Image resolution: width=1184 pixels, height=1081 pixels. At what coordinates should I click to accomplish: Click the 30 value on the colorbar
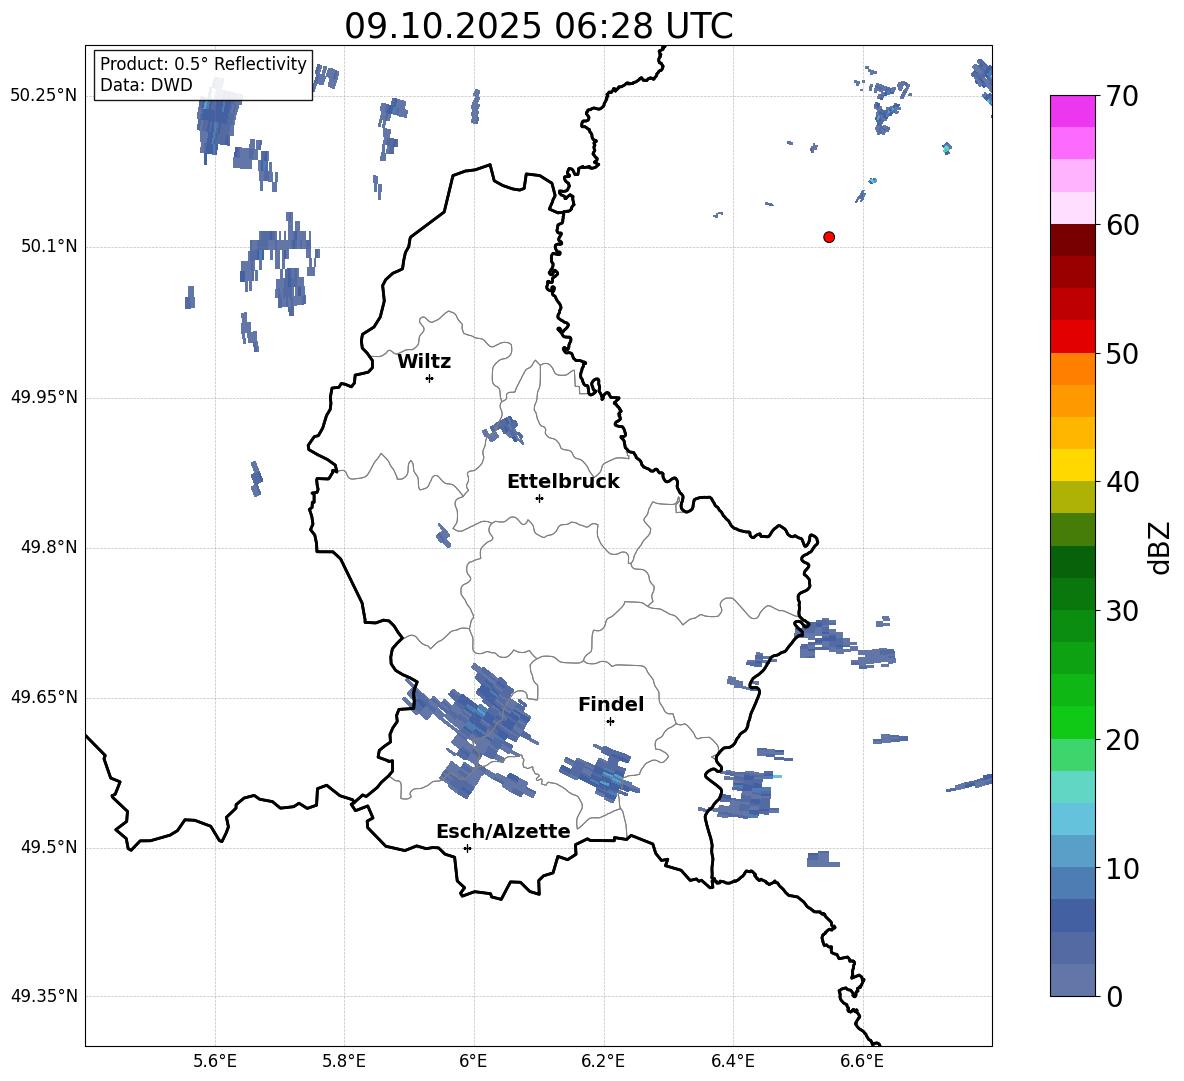coord(1122,611)
